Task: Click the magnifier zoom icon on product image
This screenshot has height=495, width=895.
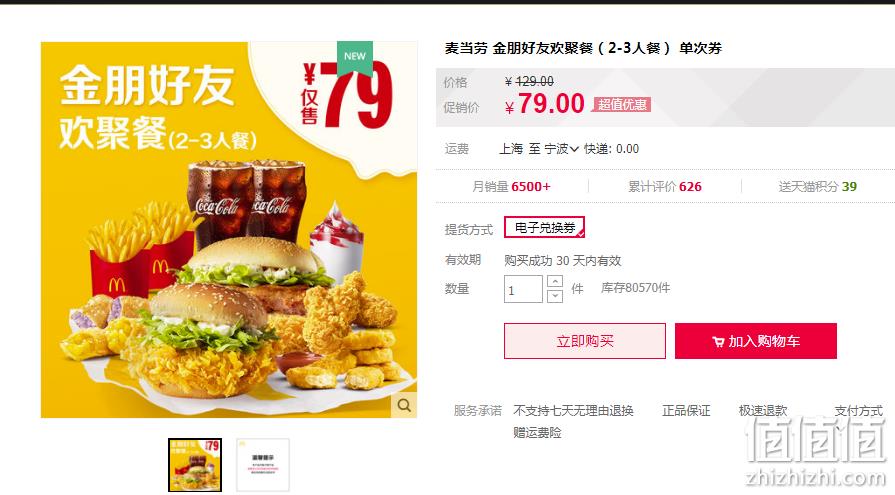Action: coord(404,405)
